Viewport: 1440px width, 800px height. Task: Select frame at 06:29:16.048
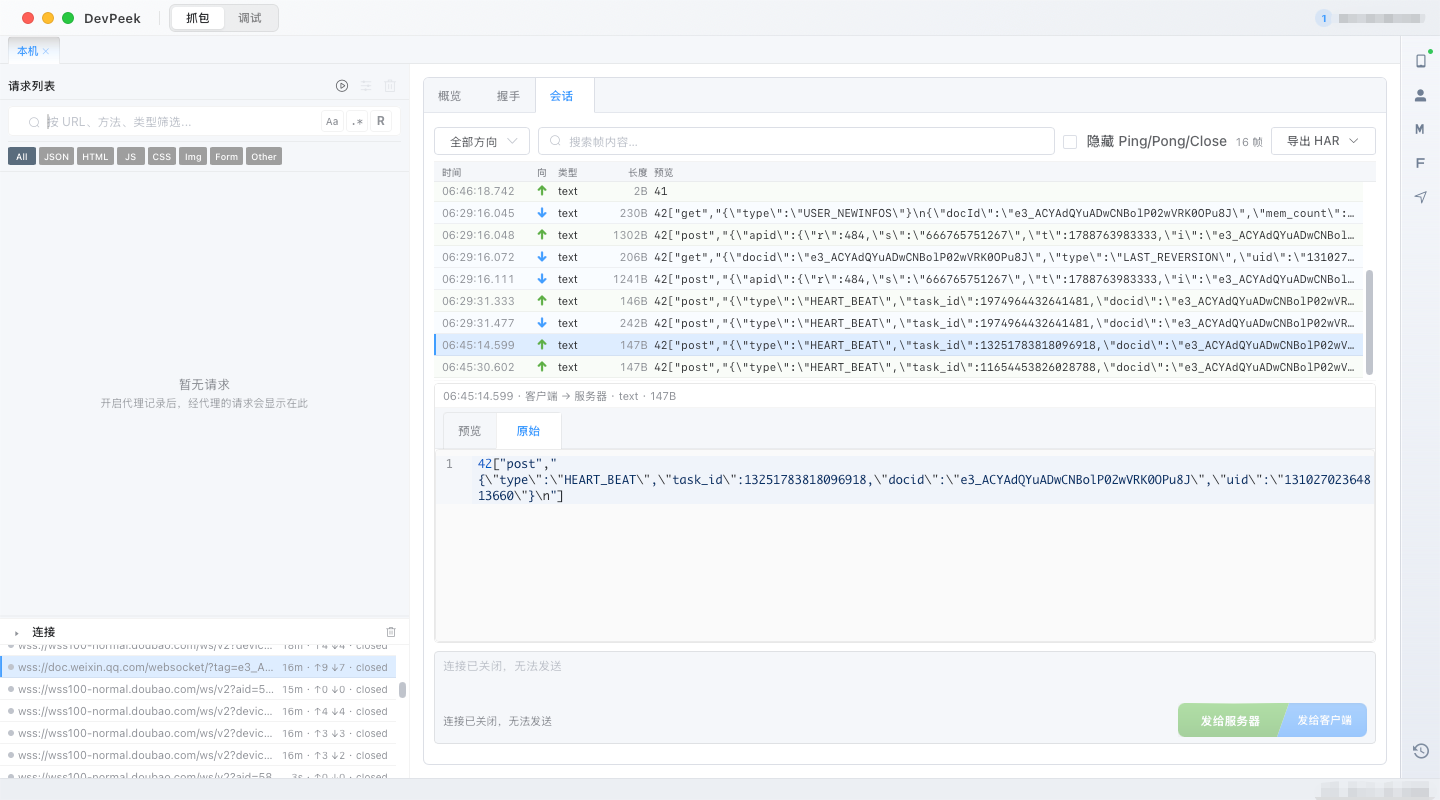[x=898, y=235]
